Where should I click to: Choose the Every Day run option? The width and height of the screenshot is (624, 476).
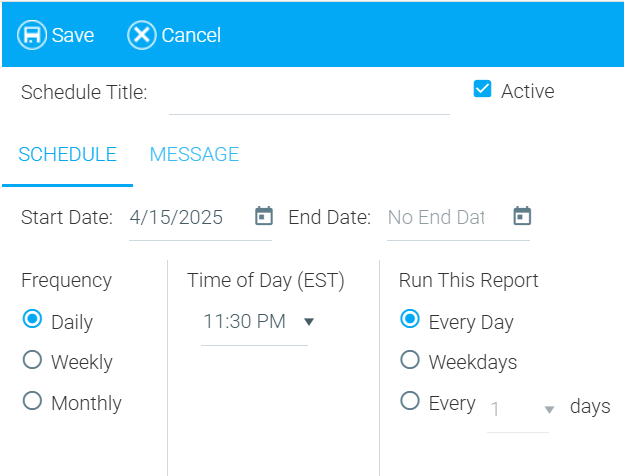coord(409,320)
